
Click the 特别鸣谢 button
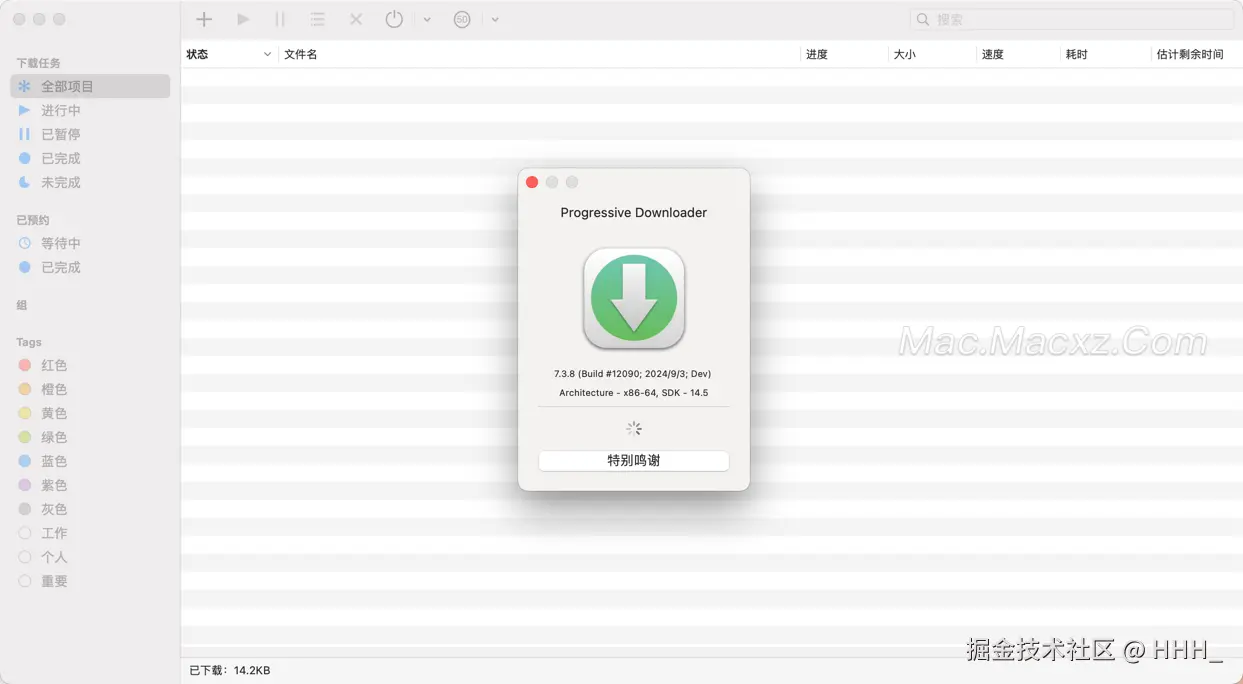pos(634,461)
